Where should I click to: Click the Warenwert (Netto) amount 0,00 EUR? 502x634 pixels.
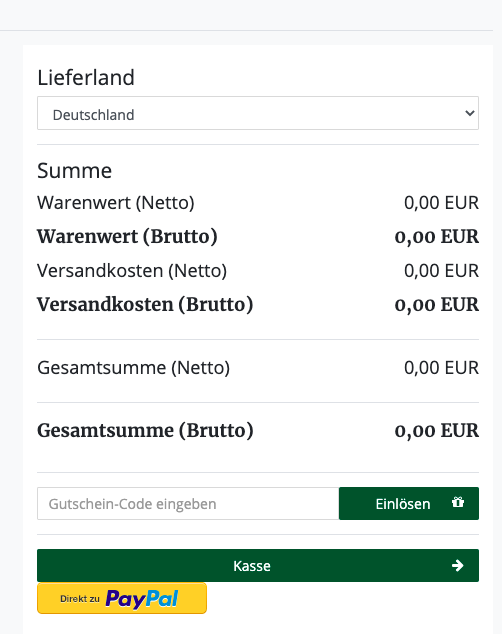441,203
